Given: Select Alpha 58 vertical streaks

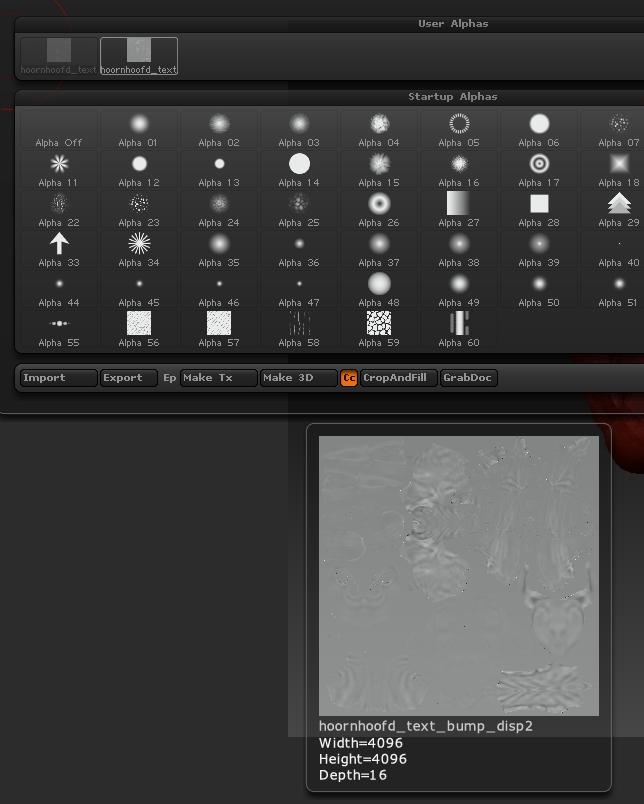Looking at the screenshot, I should click(x=299, y=330).
